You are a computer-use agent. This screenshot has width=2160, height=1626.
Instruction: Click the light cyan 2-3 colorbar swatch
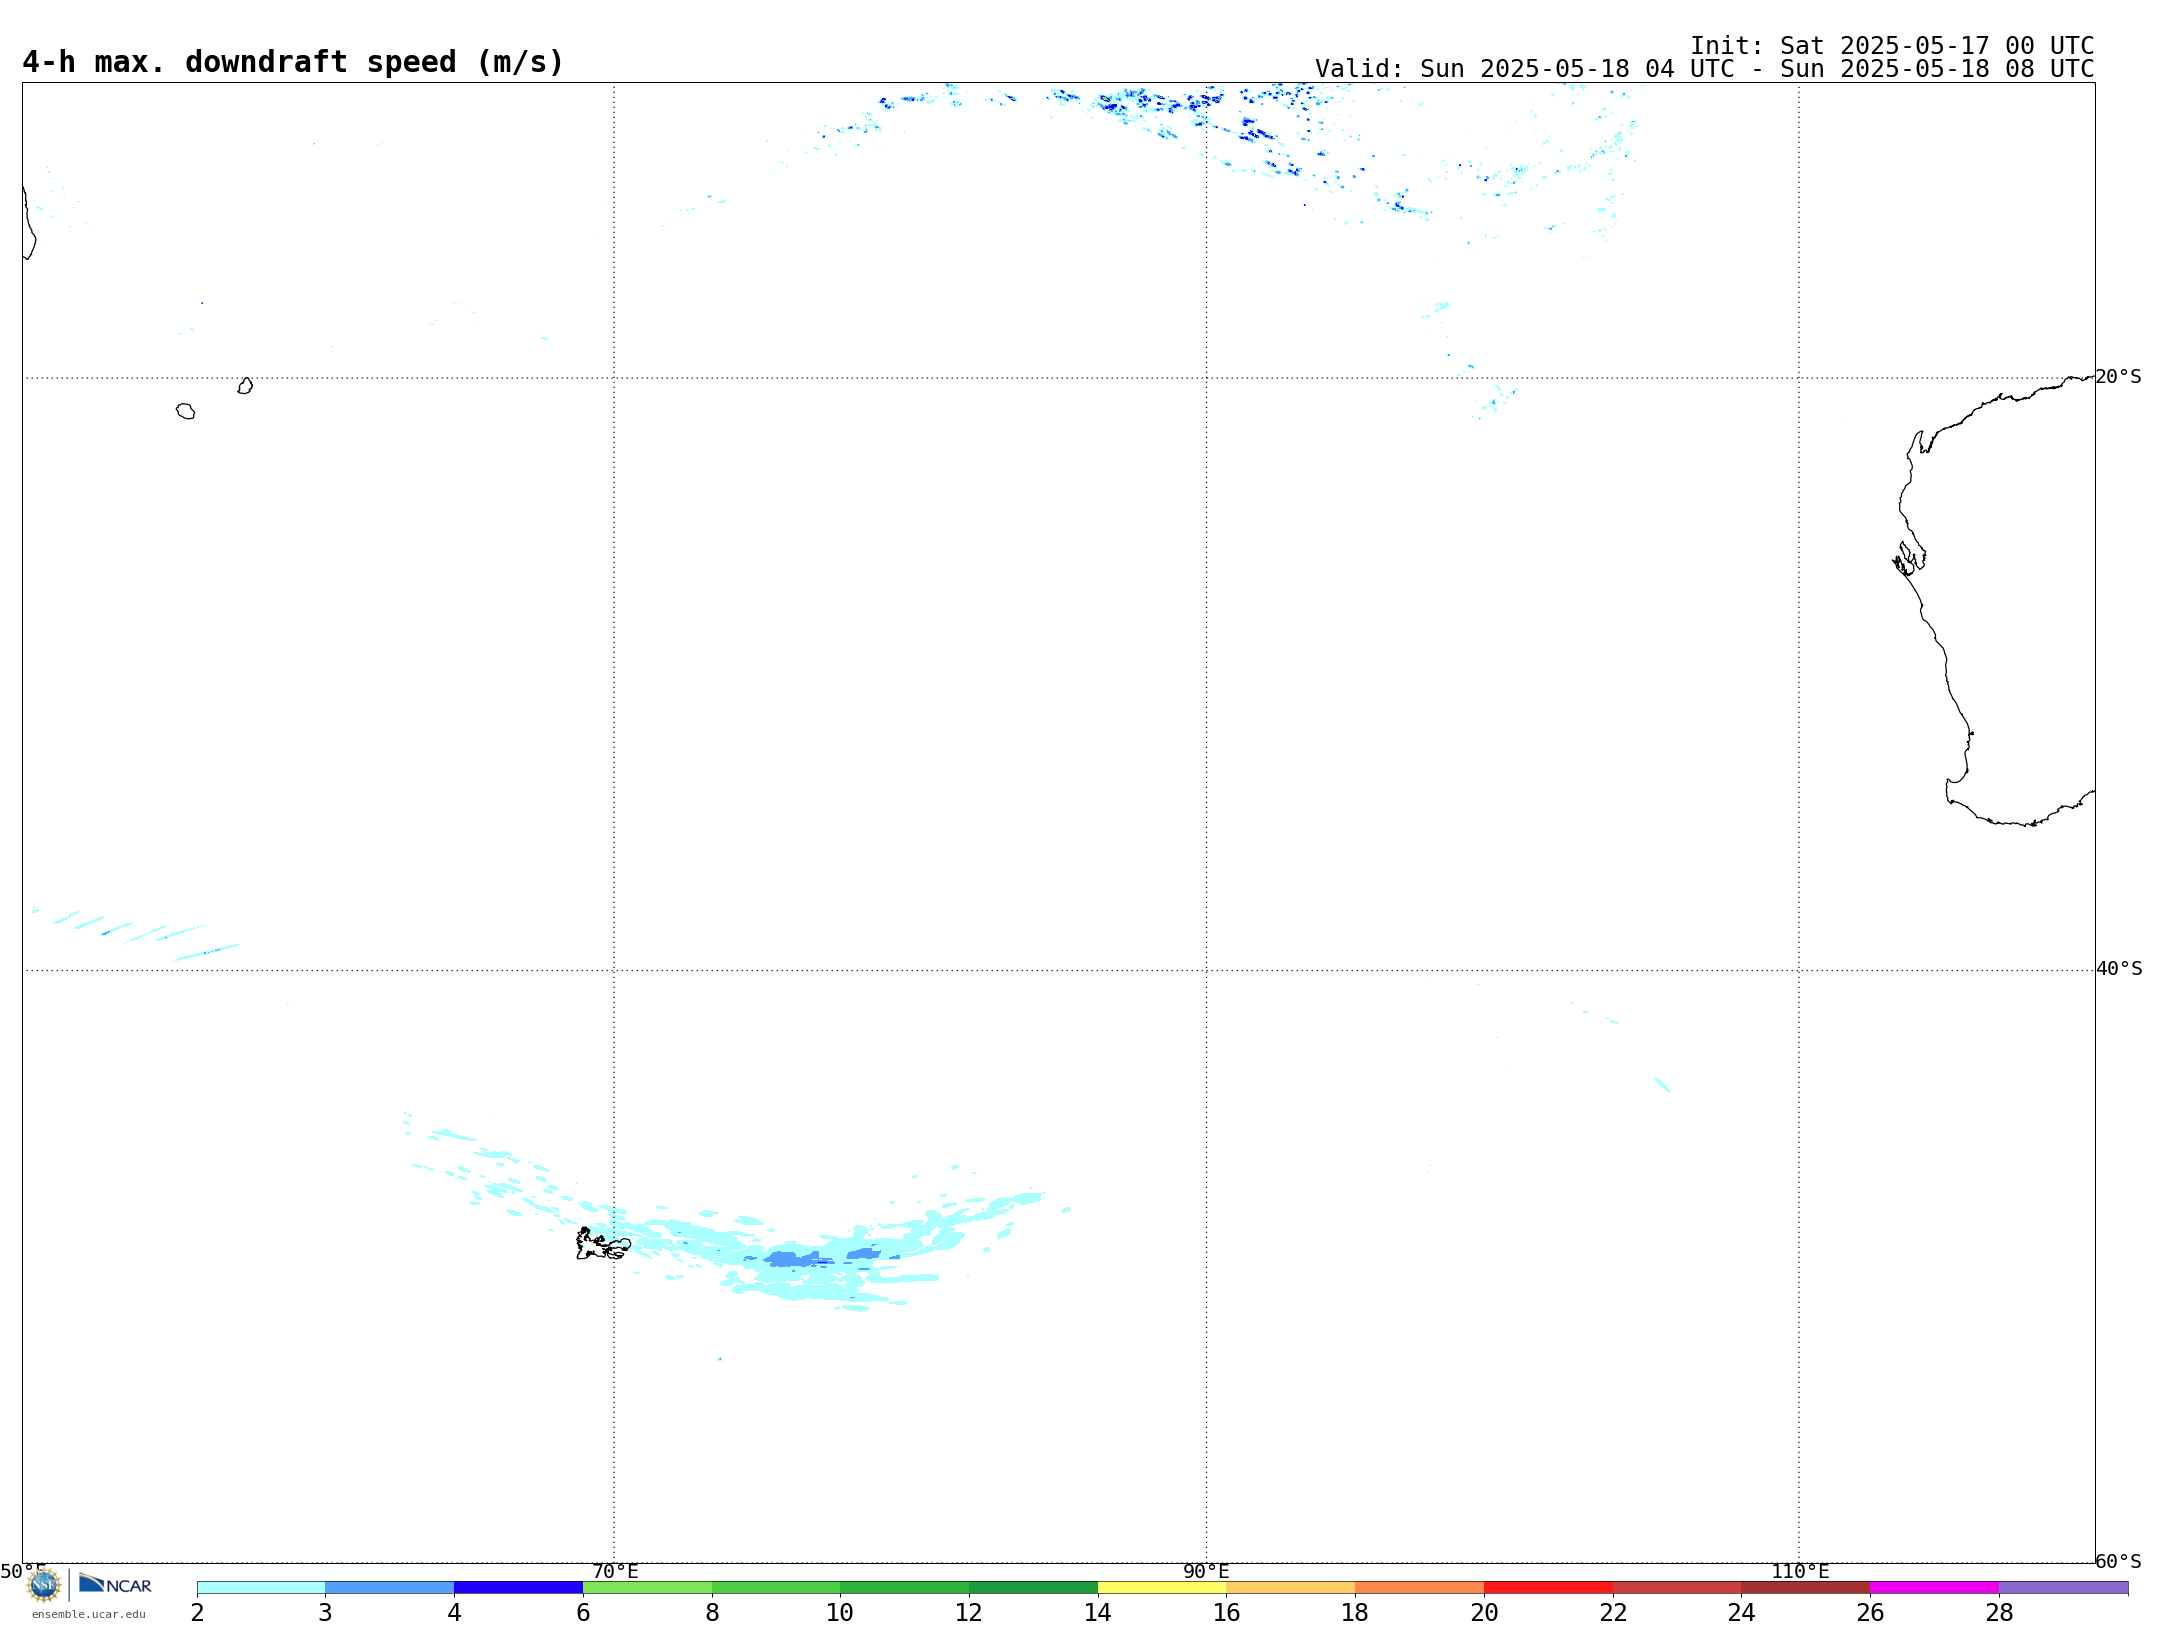(x=261, y=1588)
